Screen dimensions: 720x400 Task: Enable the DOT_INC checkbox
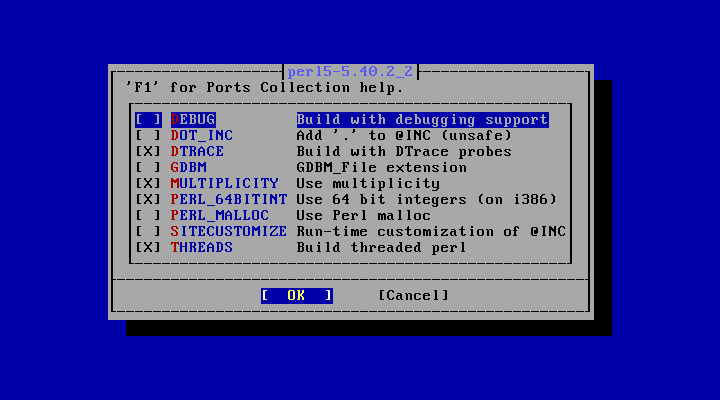coord(148,135)
